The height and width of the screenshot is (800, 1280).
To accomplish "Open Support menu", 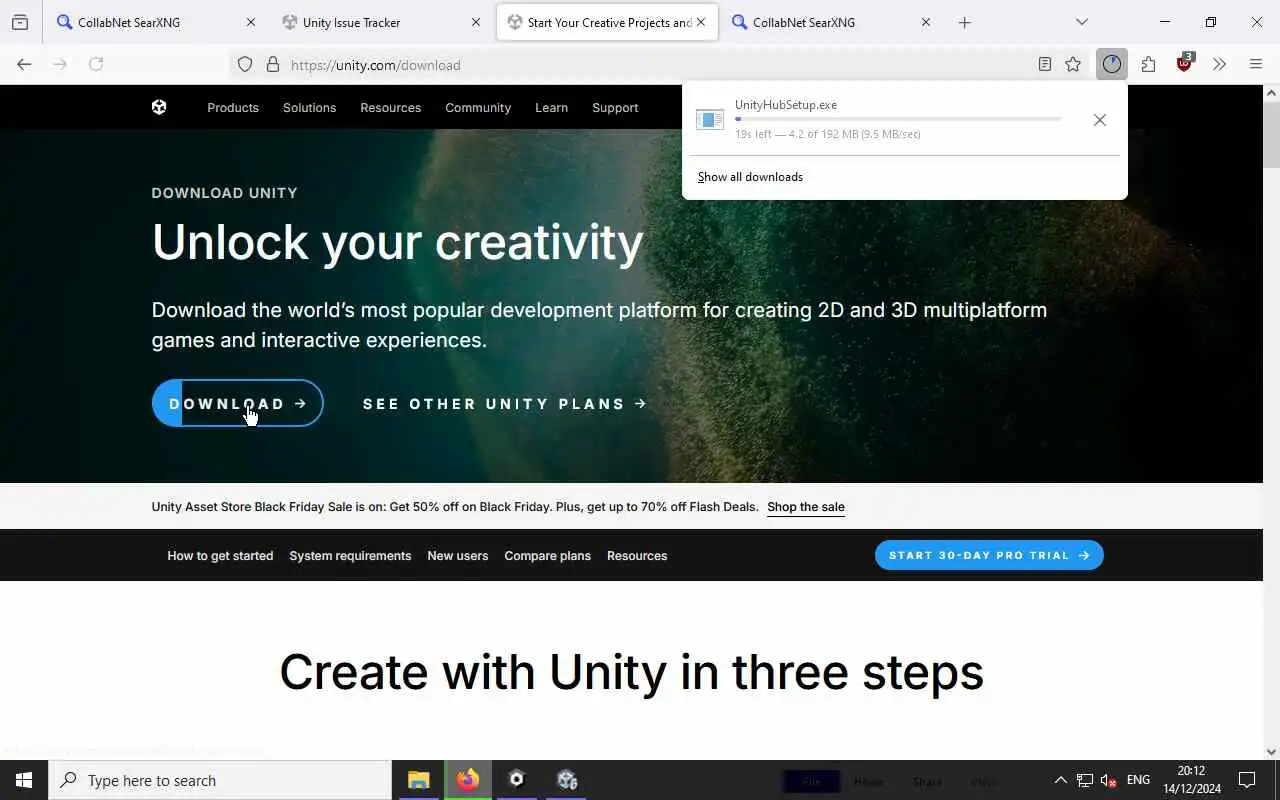I will [x=615, y=107].
